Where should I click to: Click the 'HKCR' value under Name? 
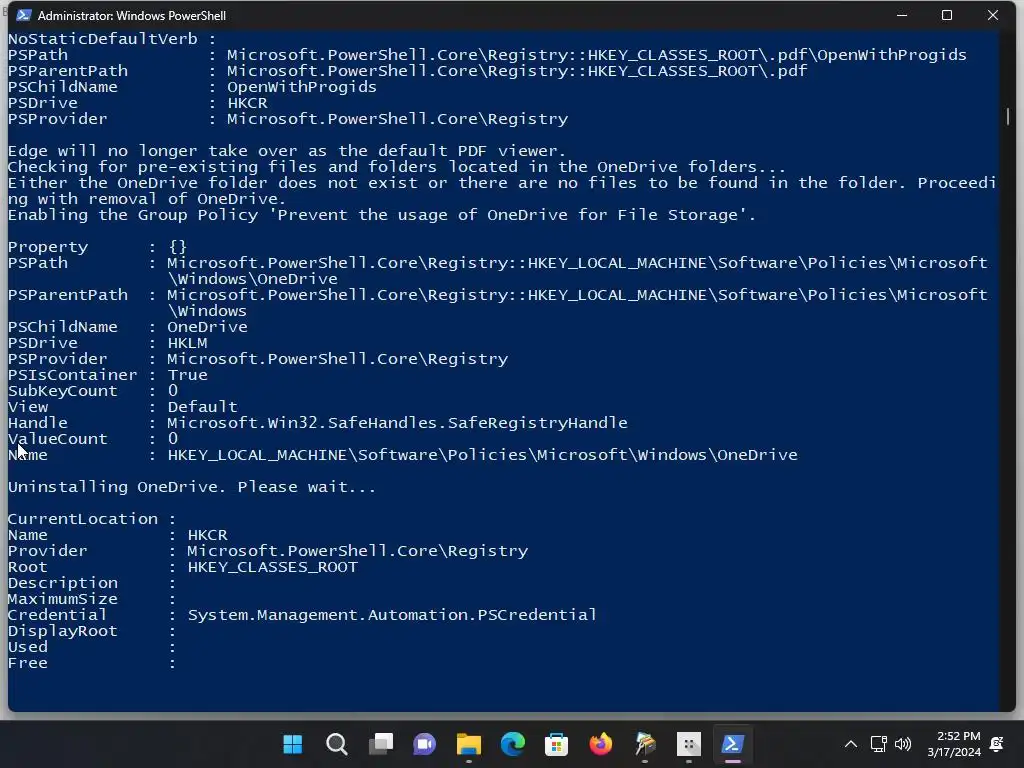pyautogui.click(x=208, y=535)
